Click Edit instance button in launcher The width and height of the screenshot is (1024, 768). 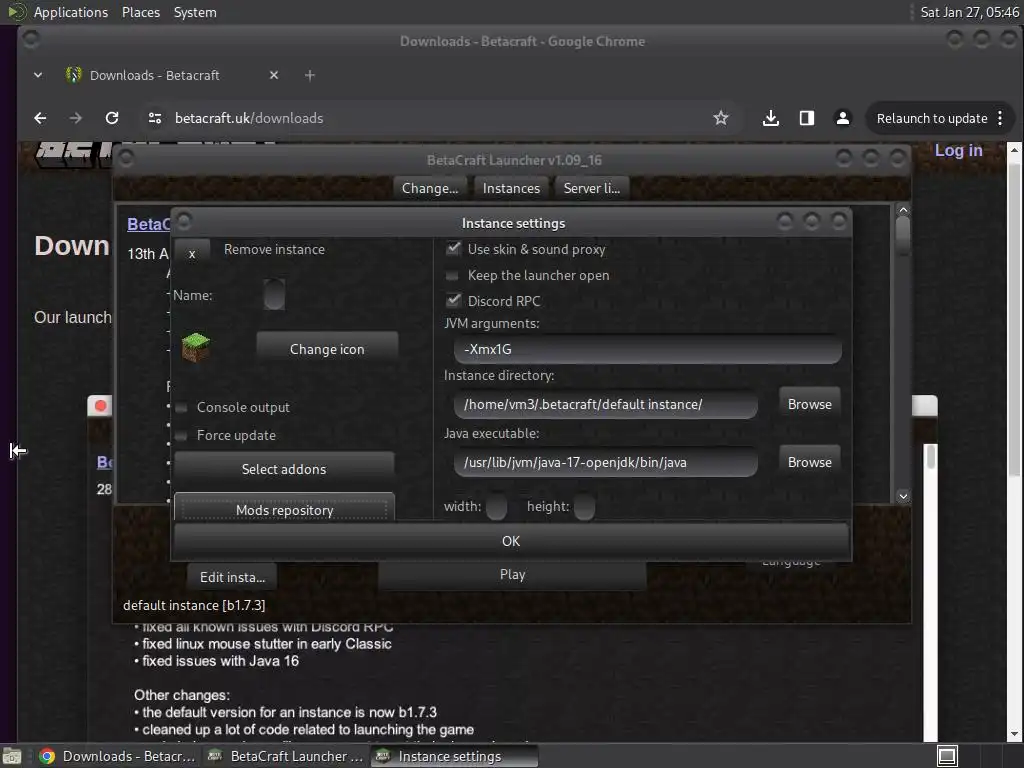coord(232,577)
